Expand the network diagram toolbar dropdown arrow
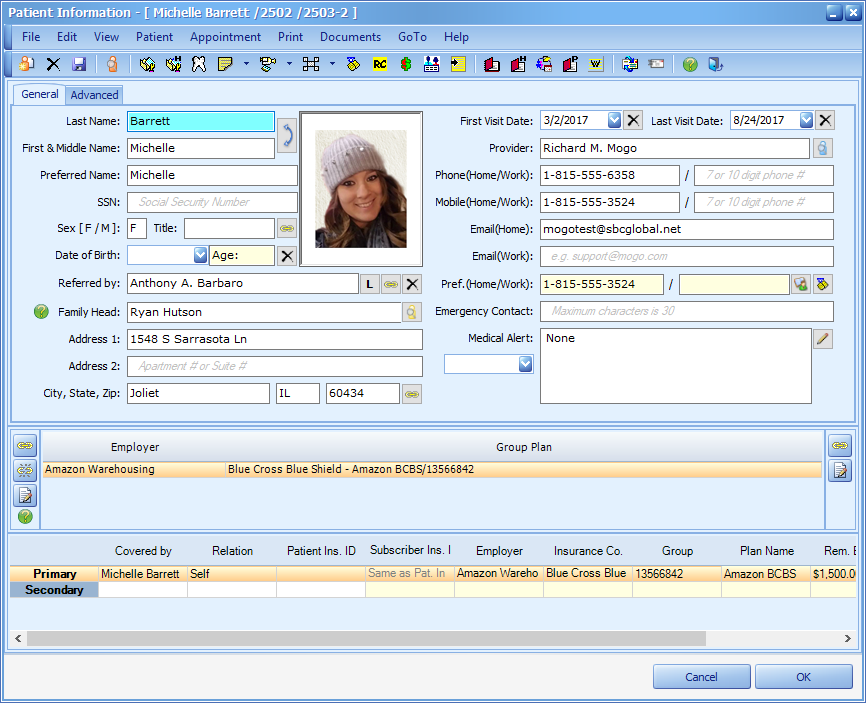The image size is (866, 703). pyautogui.click(x=332, y=64)
